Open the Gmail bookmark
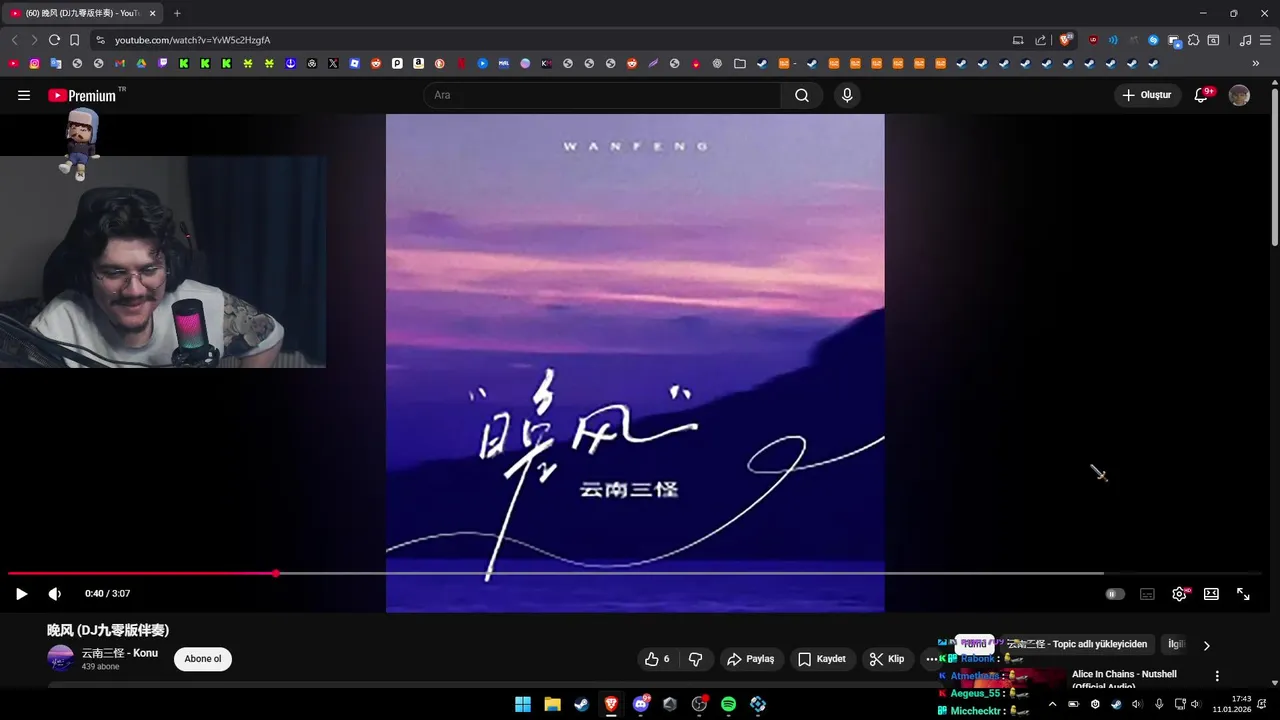The width and height of the screenshot is (1280, 720). point(120,63)
